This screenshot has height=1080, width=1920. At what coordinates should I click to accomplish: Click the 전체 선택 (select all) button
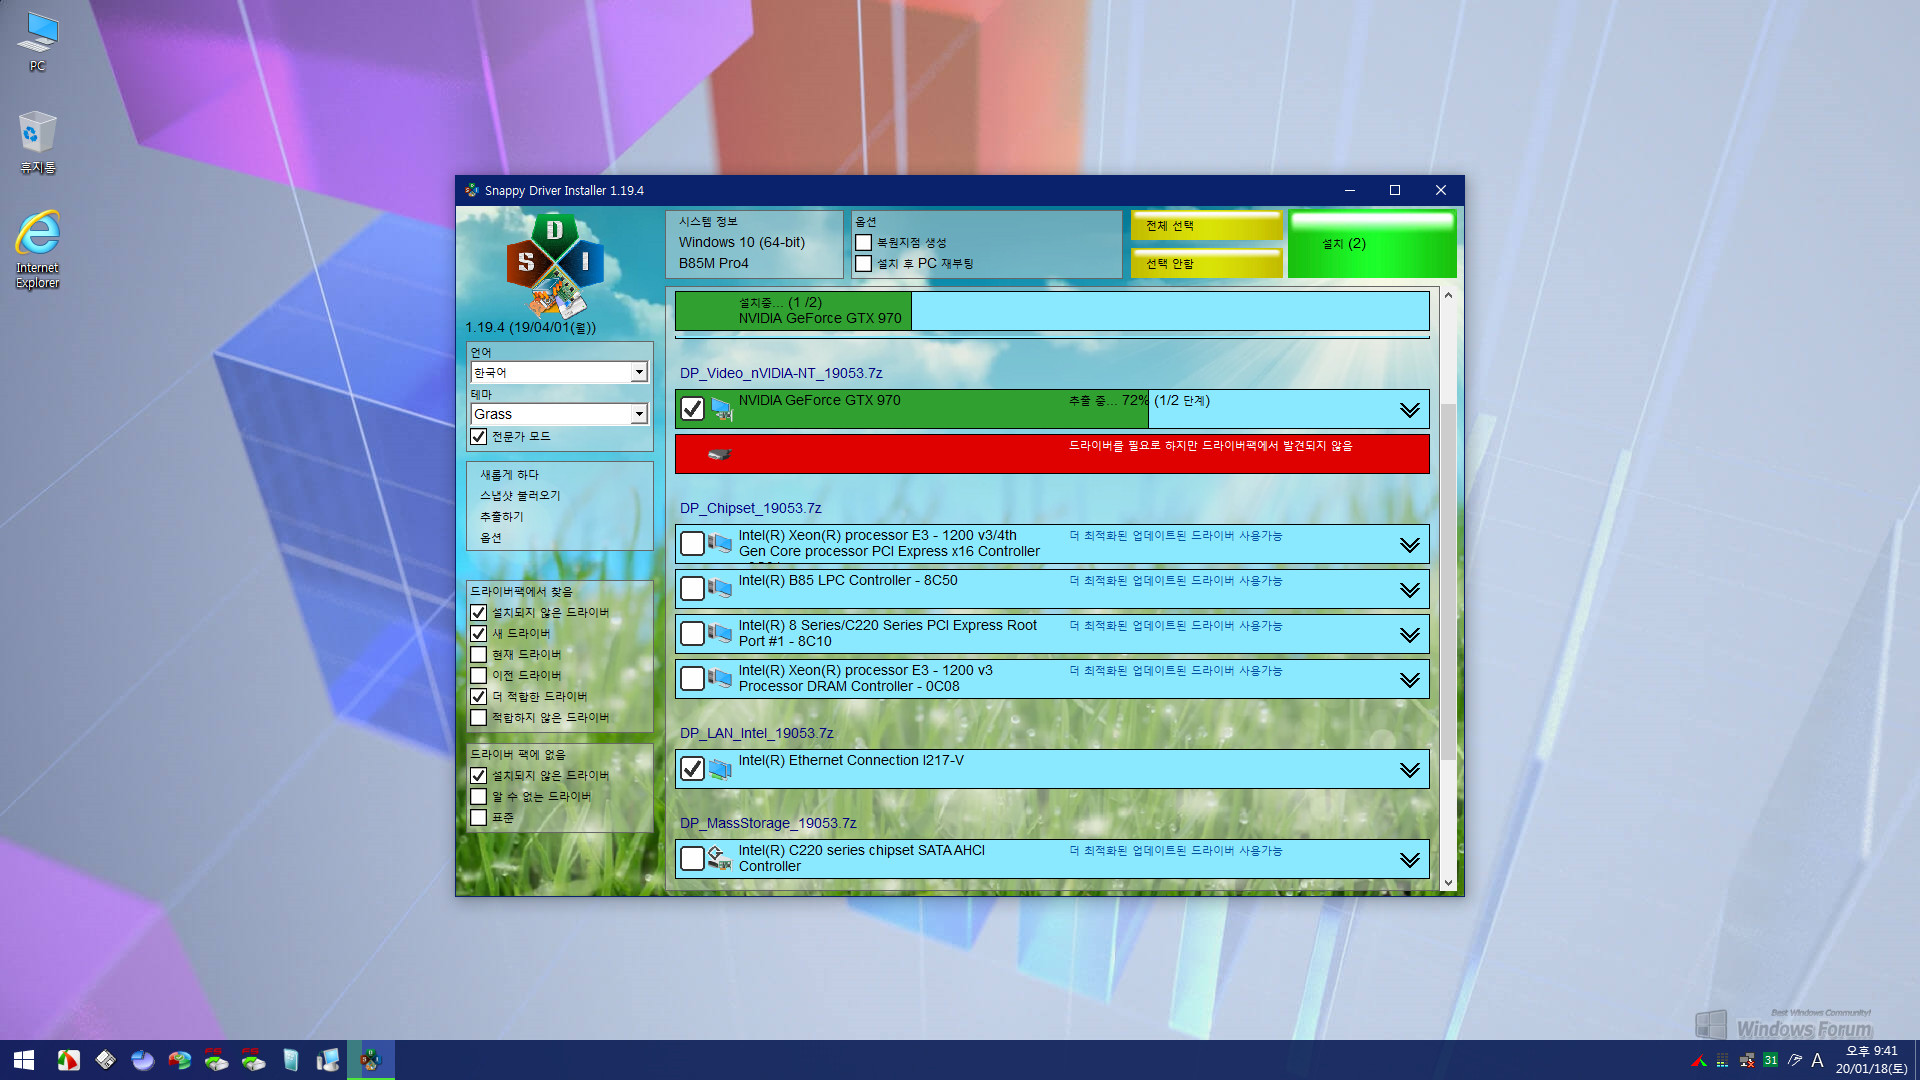point(1206,226)
